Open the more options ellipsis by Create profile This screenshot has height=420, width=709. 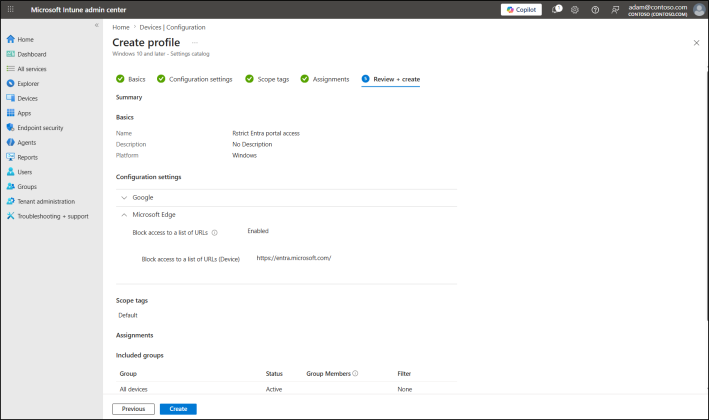coord(194,42)
